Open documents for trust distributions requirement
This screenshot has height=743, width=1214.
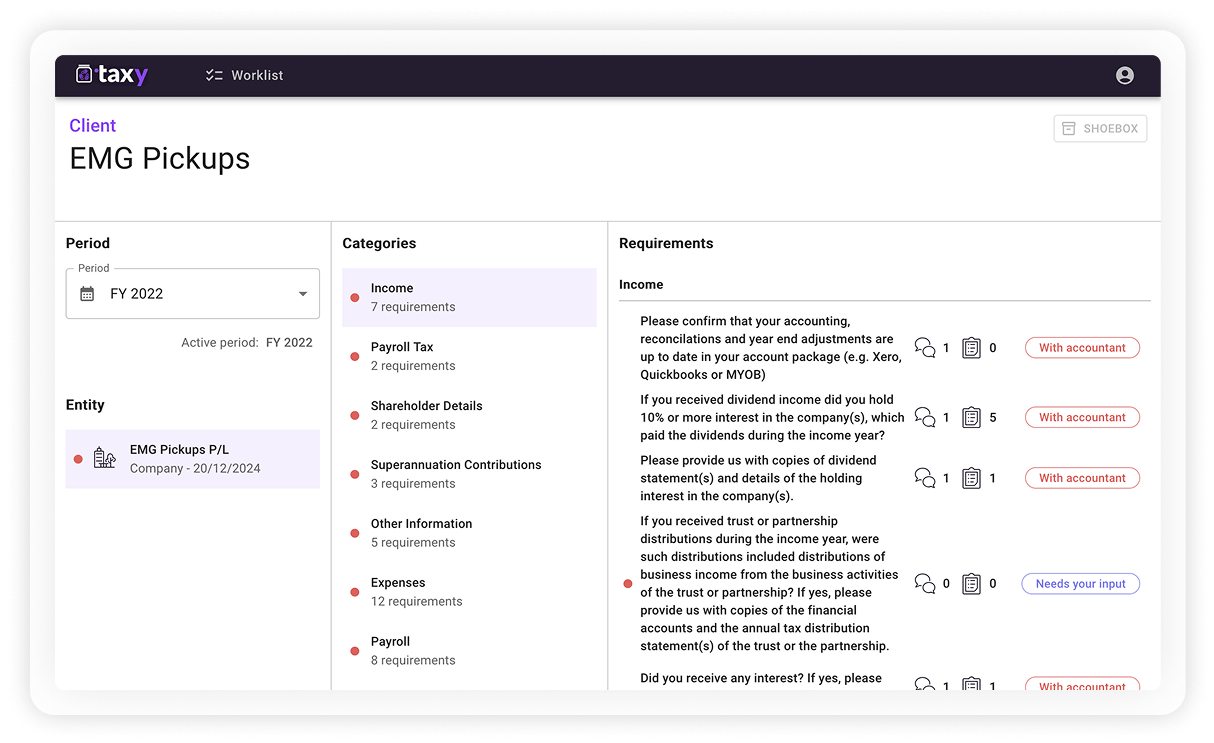click(x=971, y=584)
